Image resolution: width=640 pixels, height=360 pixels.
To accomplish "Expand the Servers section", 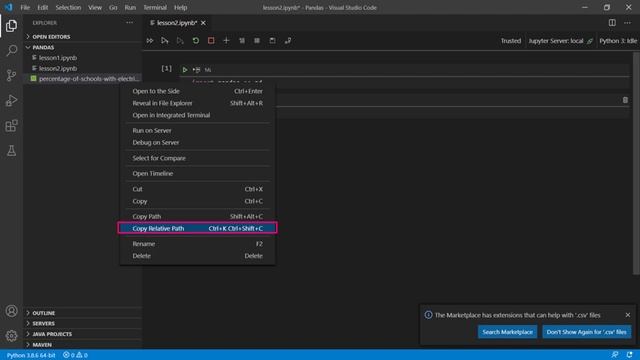I will coord(82,323).
